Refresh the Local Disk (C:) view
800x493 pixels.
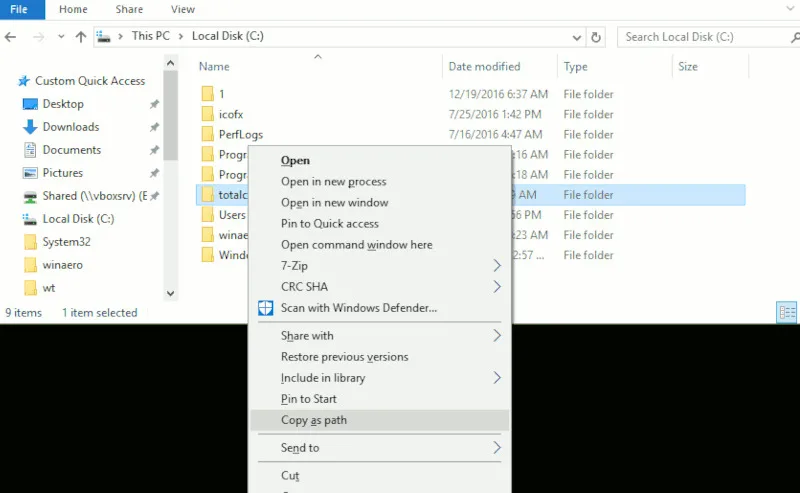595,37
